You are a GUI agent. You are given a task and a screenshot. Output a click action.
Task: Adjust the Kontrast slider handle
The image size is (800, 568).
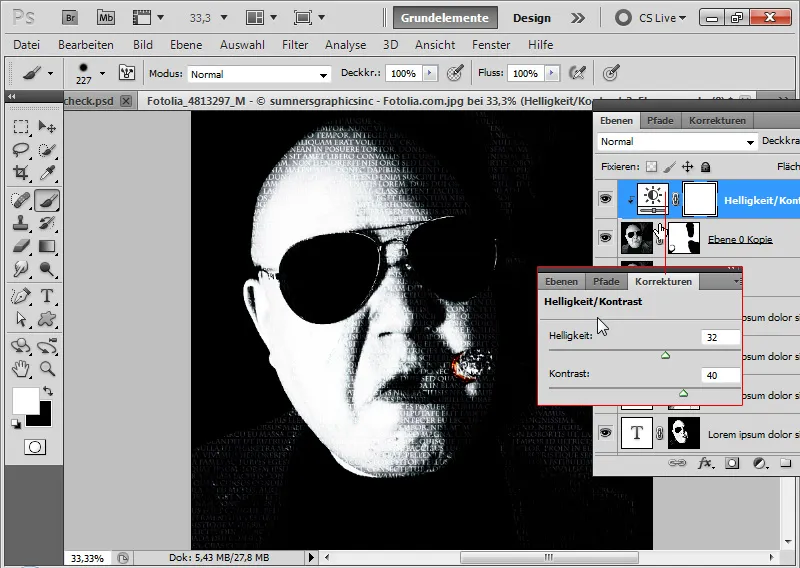[683, 393]
